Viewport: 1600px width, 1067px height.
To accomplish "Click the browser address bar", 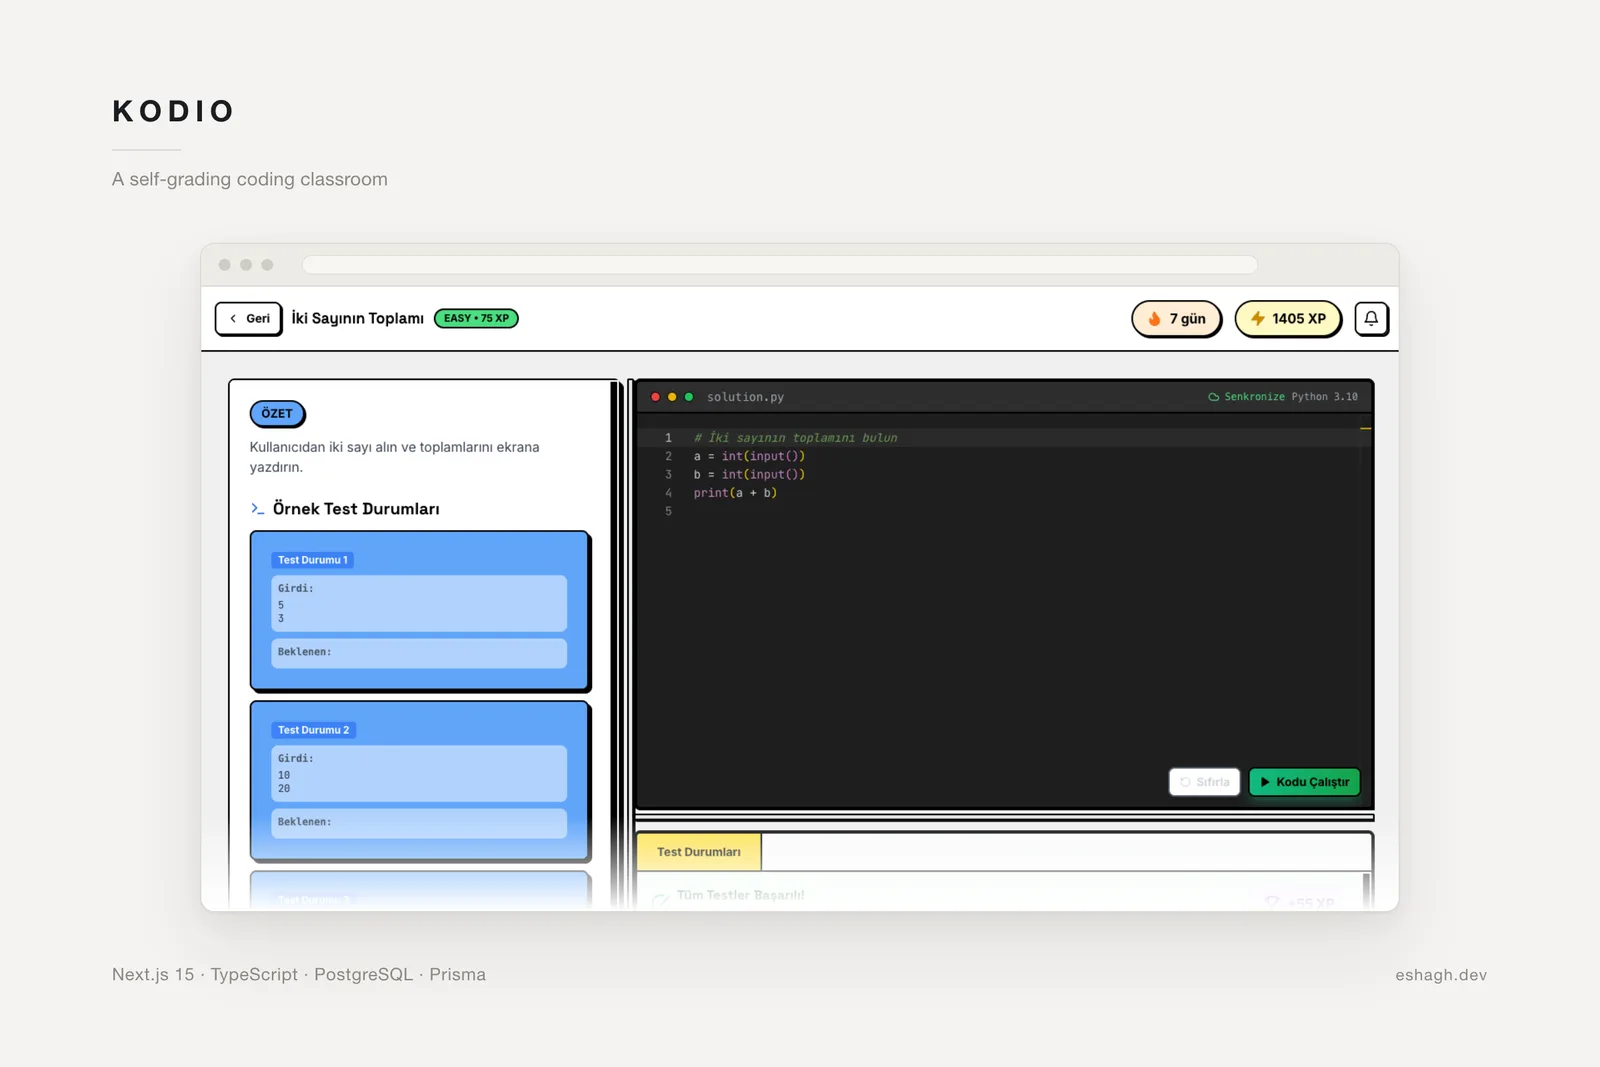I will tap(780, 265).
